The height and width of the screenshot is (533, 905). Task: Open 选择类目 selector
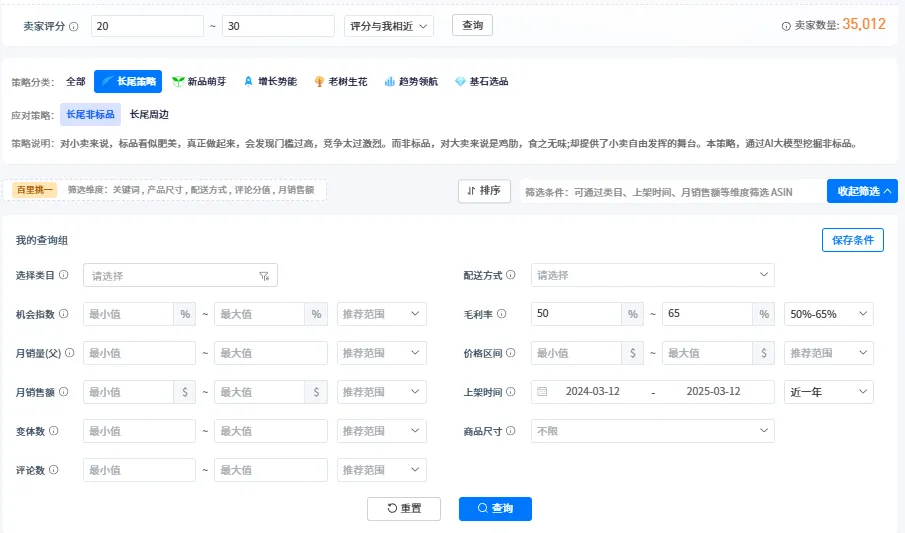[180, 275]
